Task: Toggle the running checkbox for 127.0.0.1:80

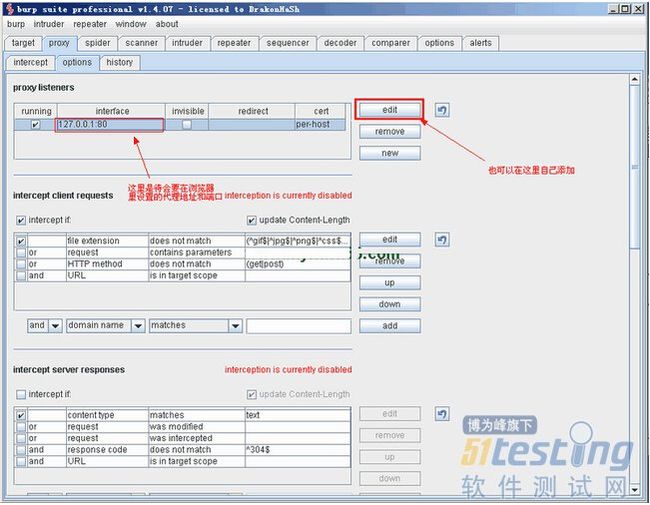Action: pos(36,124)
